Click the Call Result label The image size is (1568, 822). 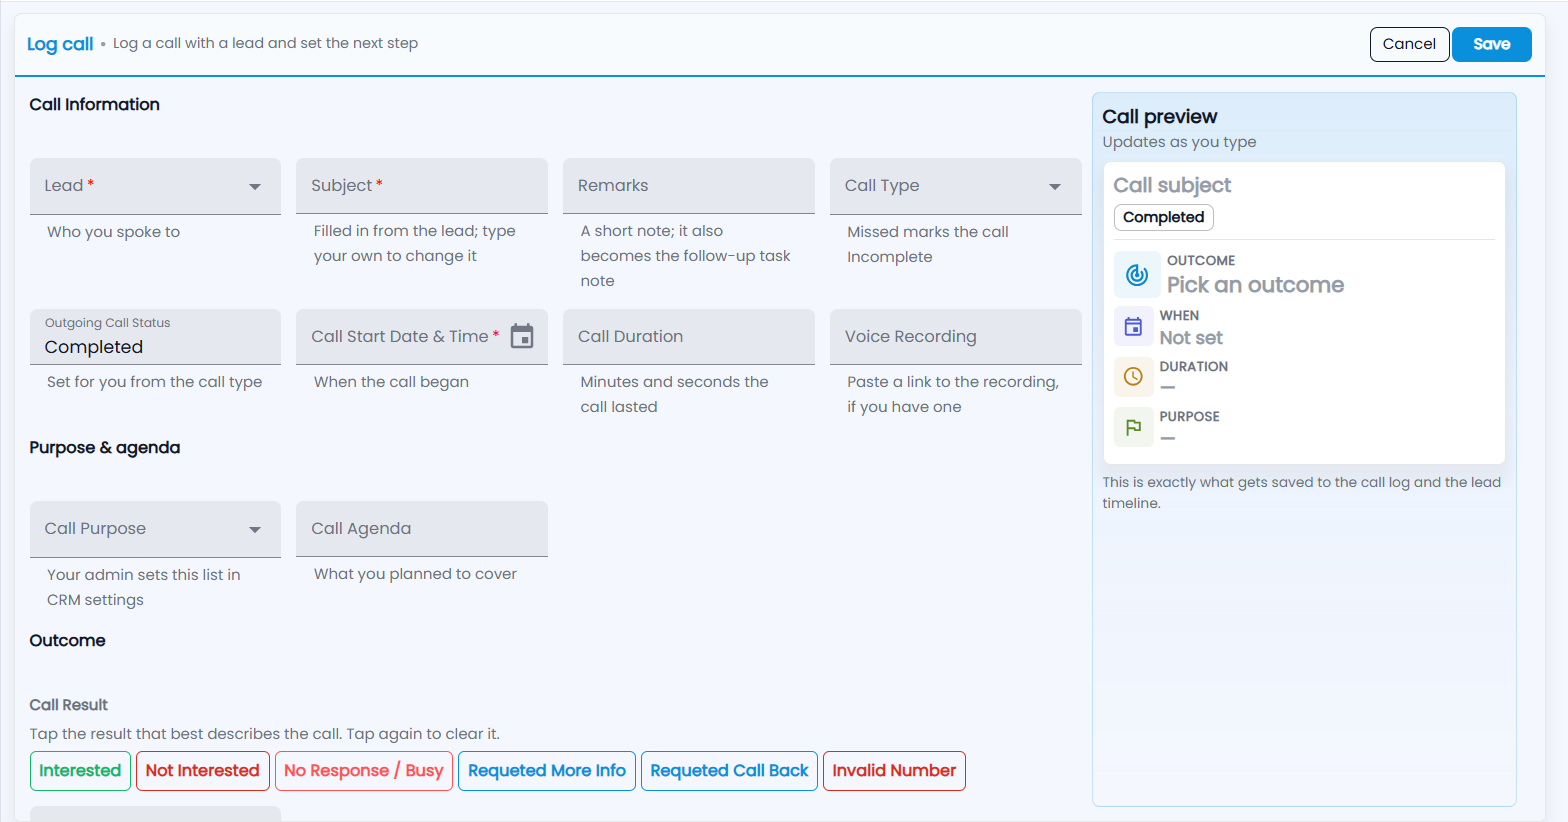coord(68,705)
